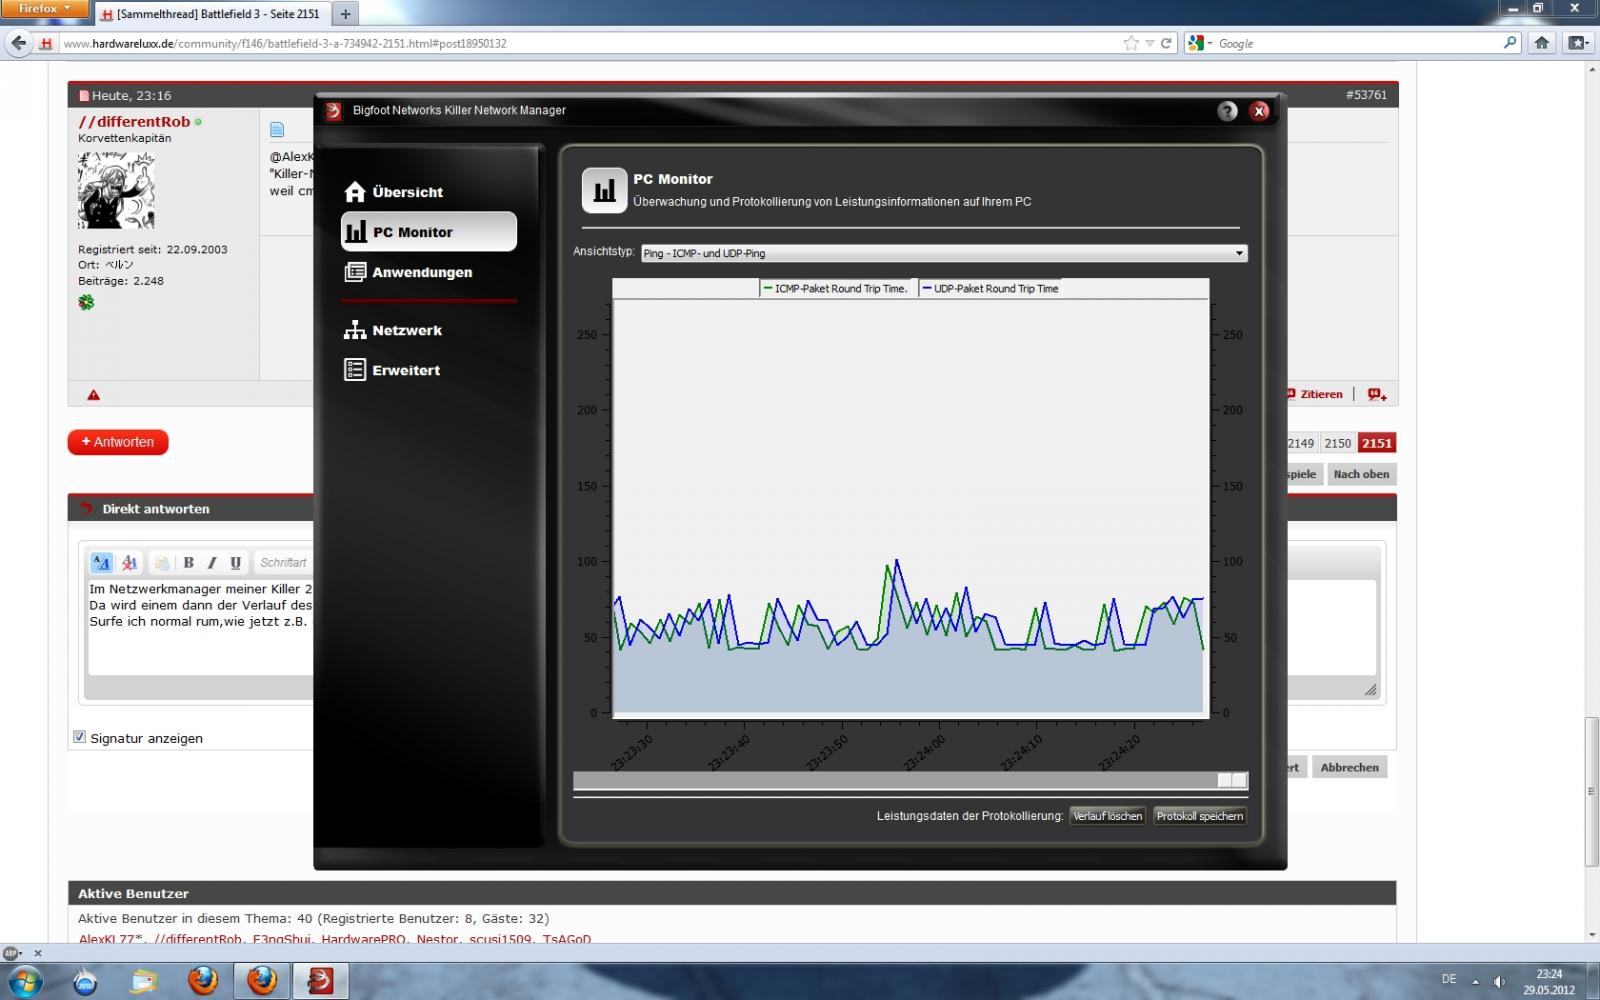
Task: Click the hardwareluxx site identity icon
Action: pyautogui.click(x=46, y=44)
